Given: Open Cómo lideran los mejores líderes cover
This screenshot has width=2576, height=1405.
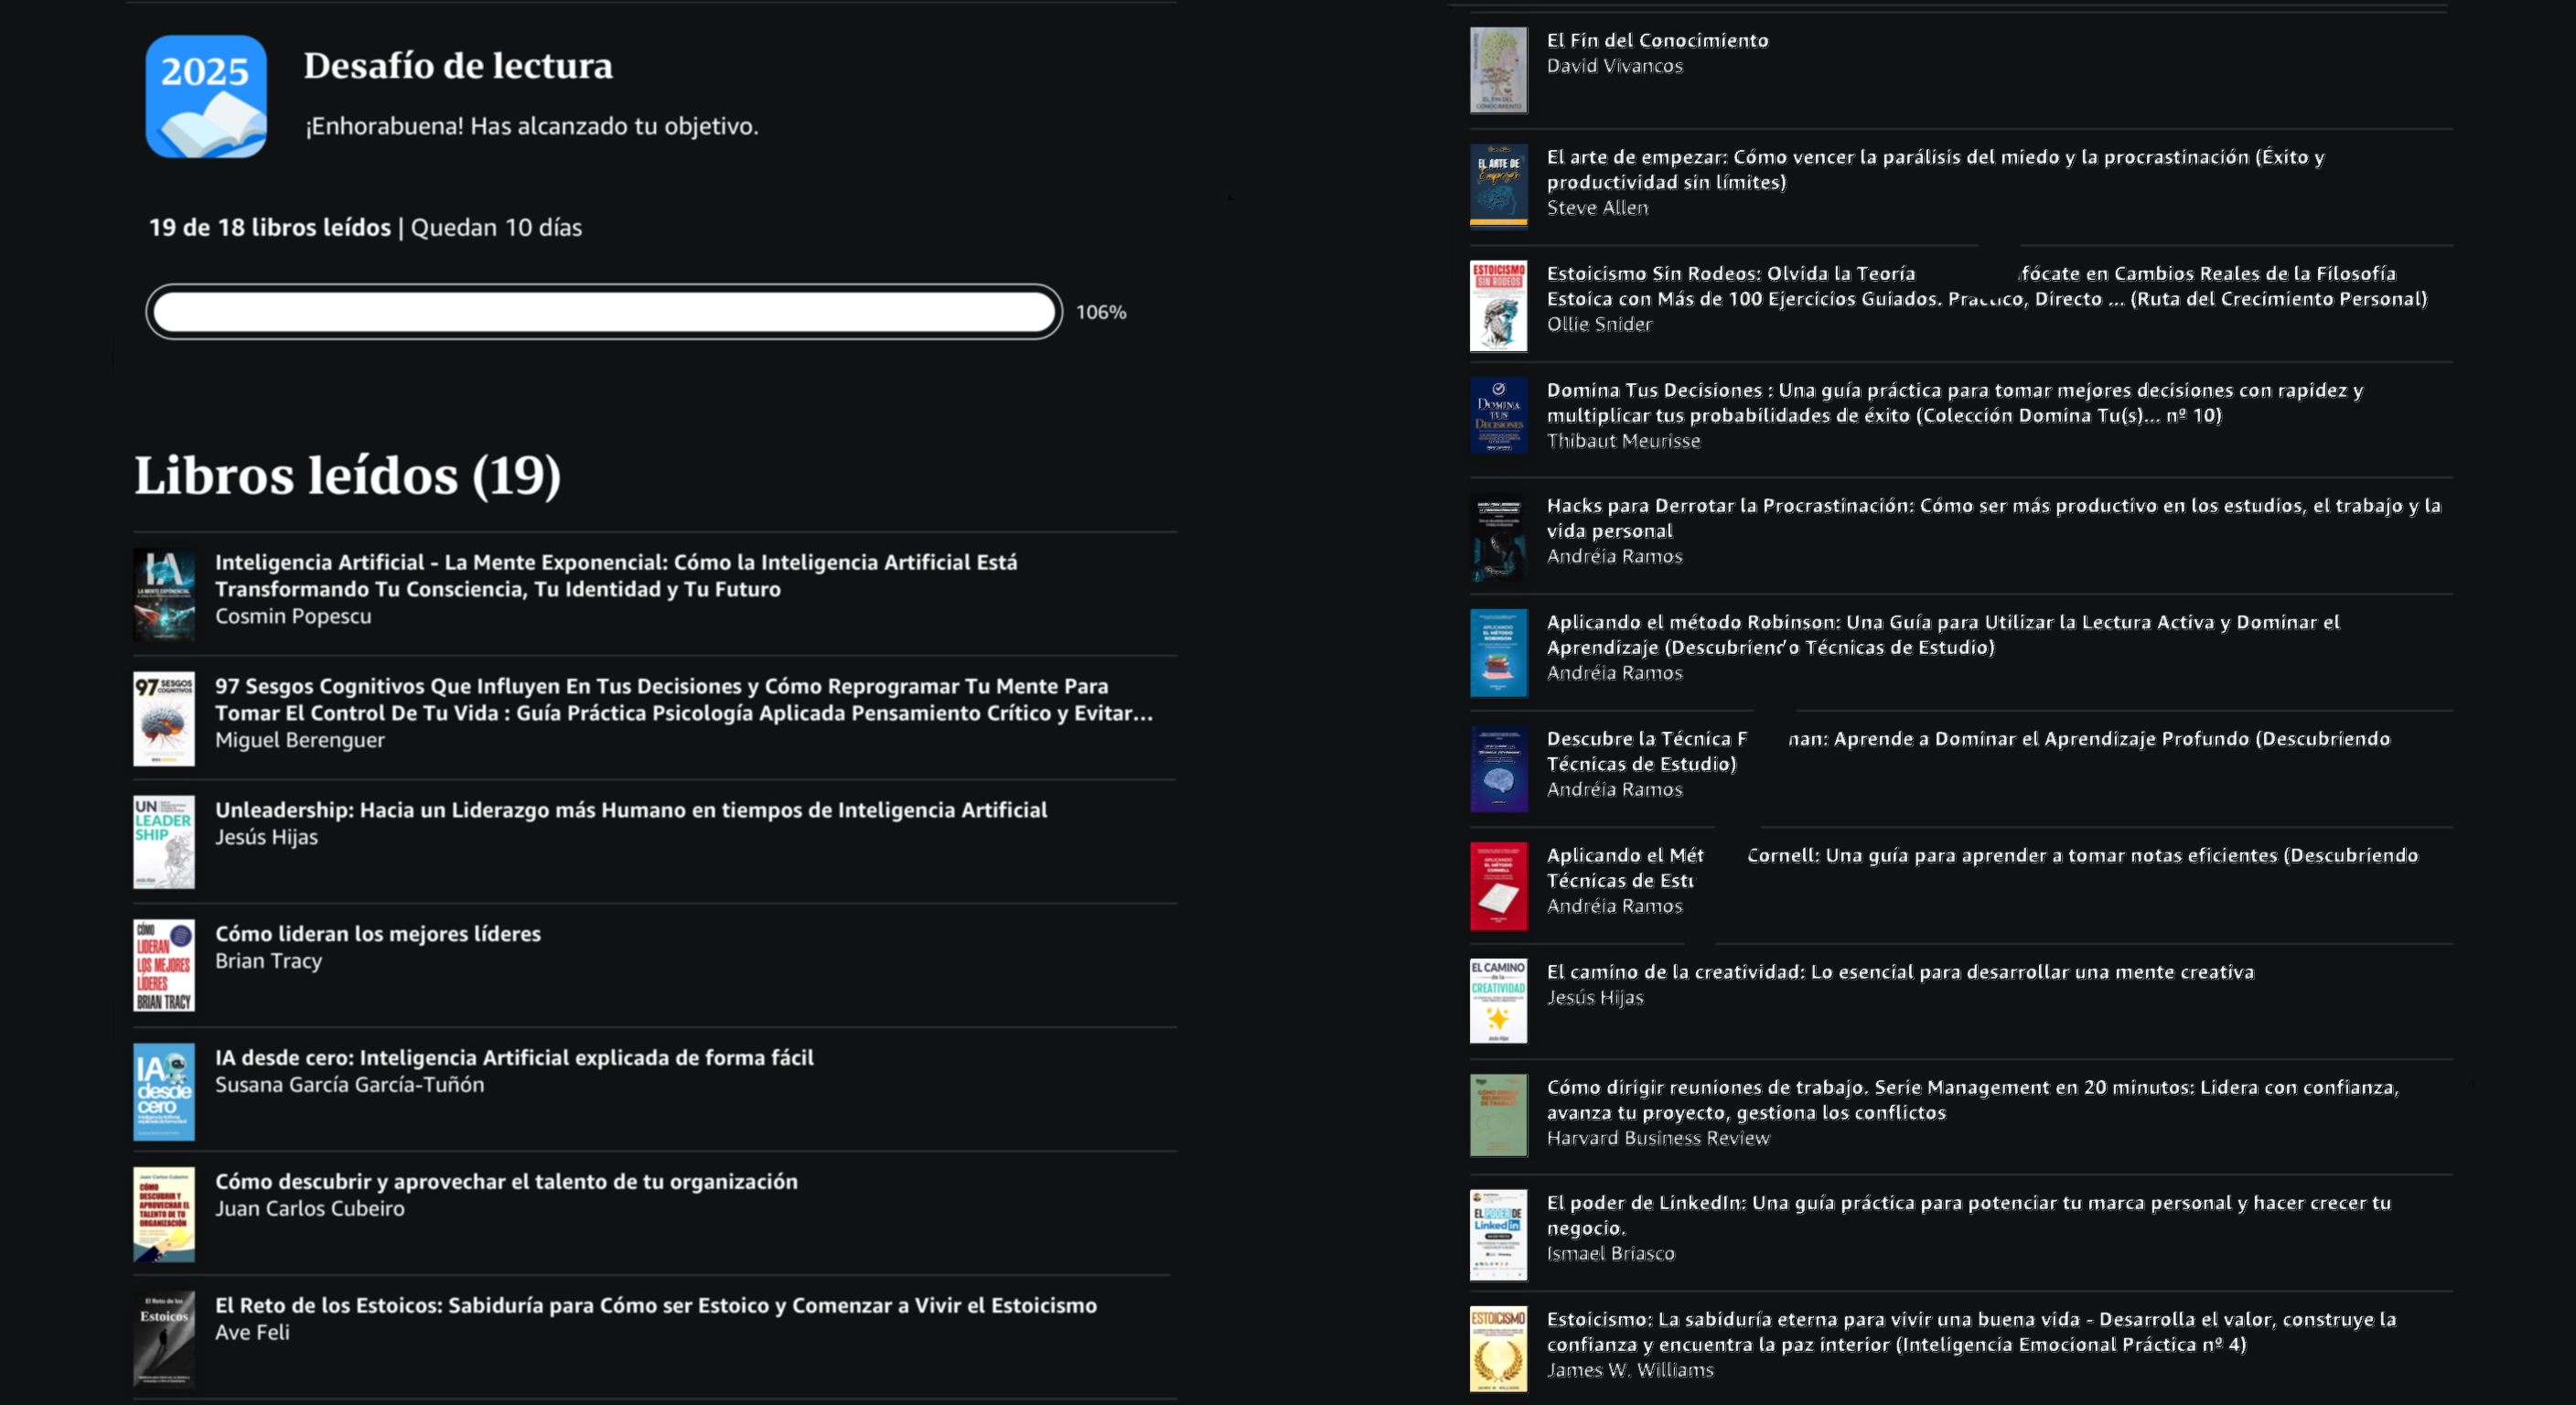Looking at the screenshot, I should 164,966.
